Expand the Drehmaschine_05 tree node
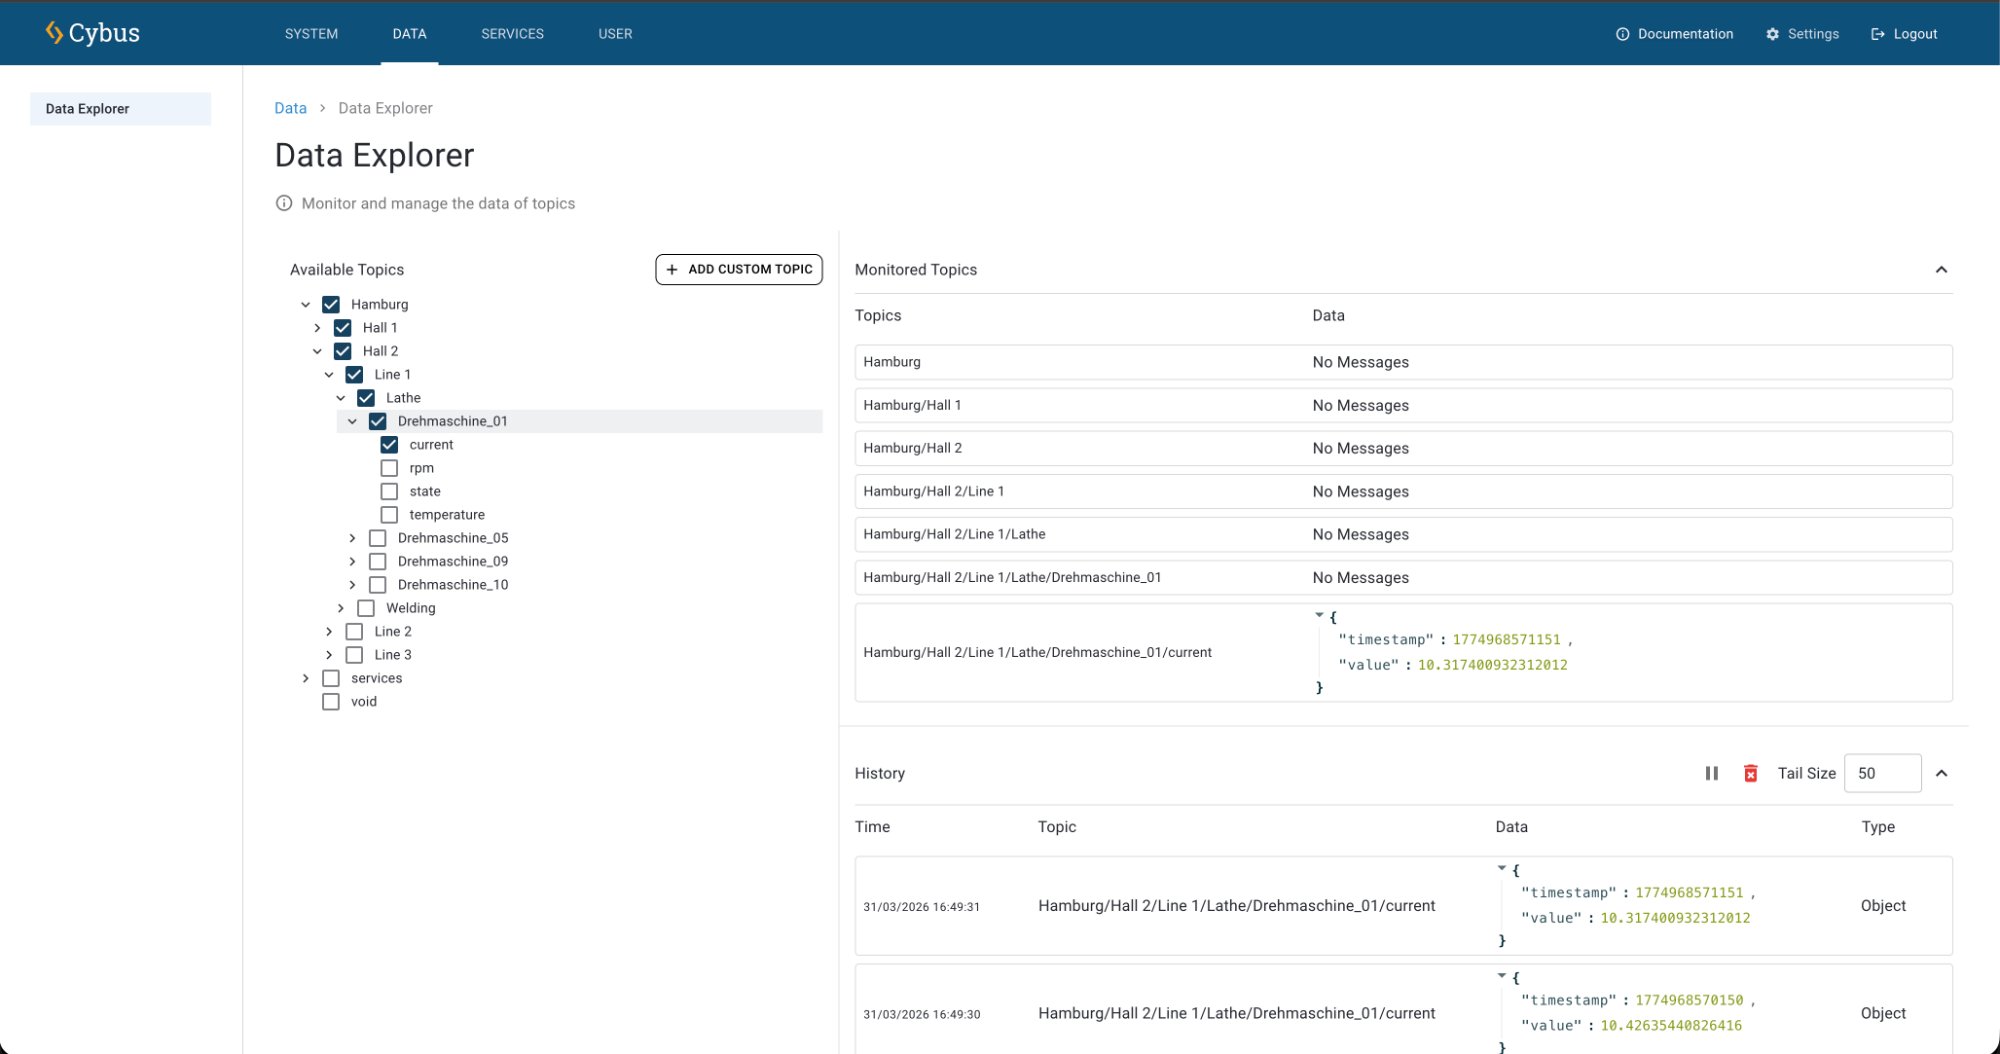Image resolution: width=2000 pixels, height=1054 pixels. pyautogui.click(x=352, y=538)
